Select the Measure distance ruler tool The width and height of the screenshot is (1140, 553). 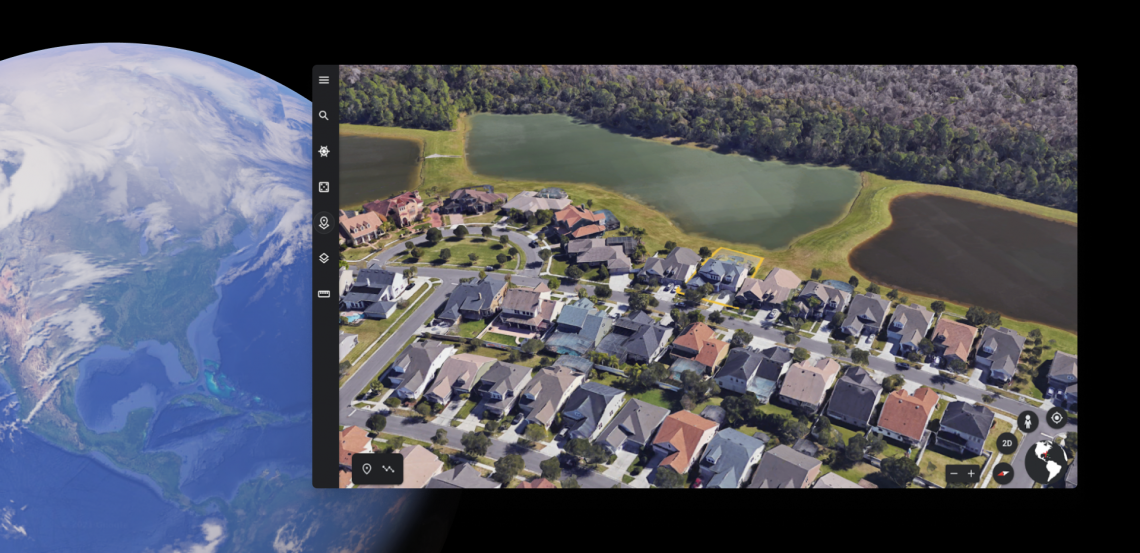click(x=324, y=294)
